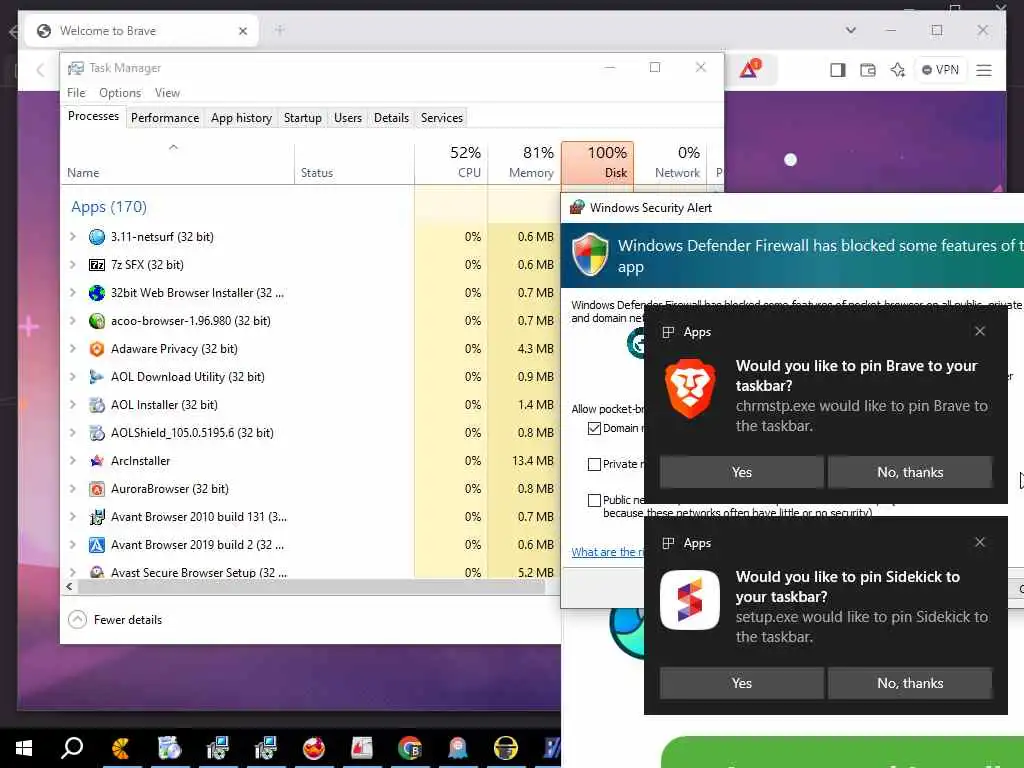Click the ArcInstaller process icon
The height and width of the screenshot is (768, 1024).
pos(97,461)
